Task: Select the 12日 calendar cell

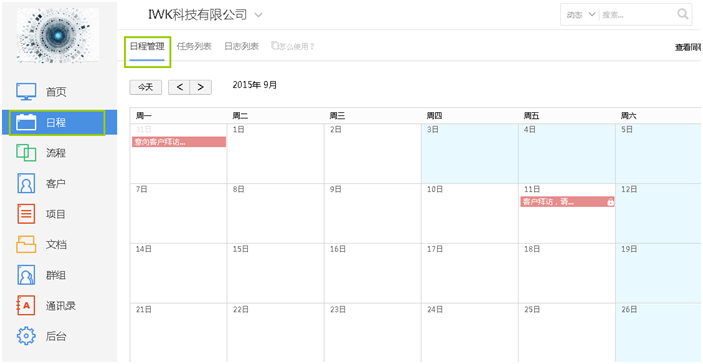Action: [658, 213]
